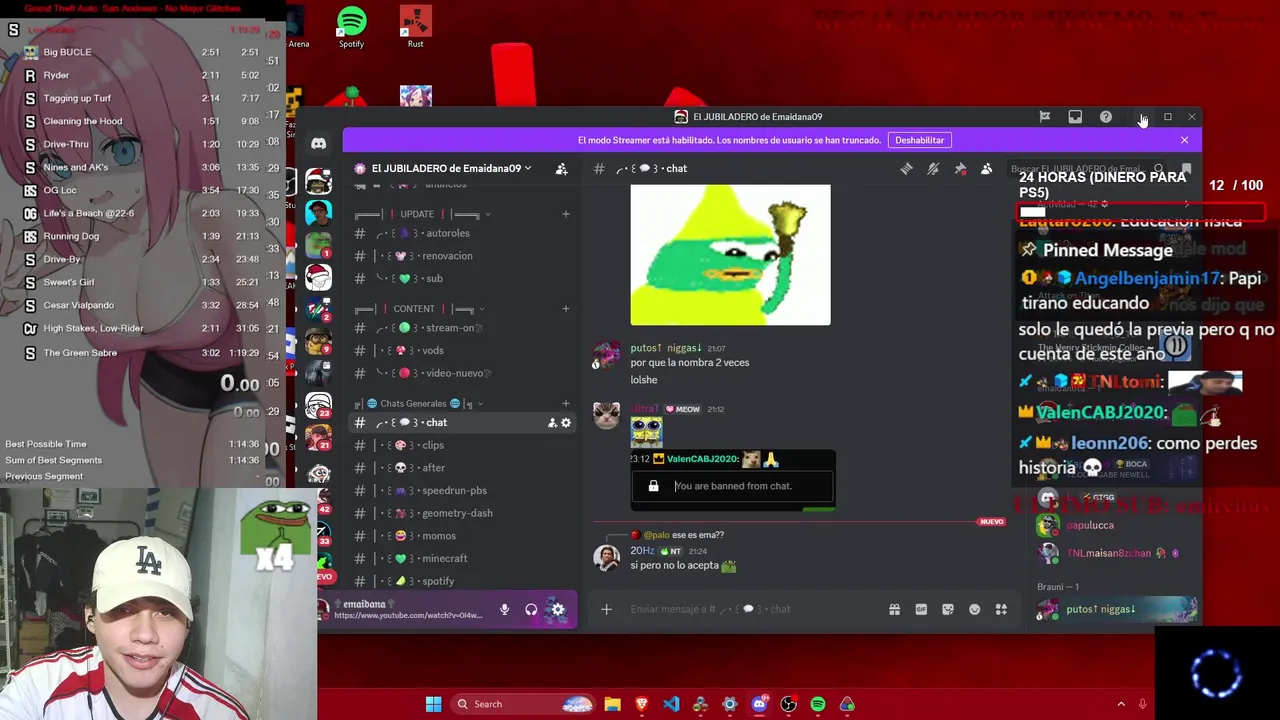Open the attach file plus button
The height and width of the screenshot is (720, 1280).
click(x=606, y=610)
